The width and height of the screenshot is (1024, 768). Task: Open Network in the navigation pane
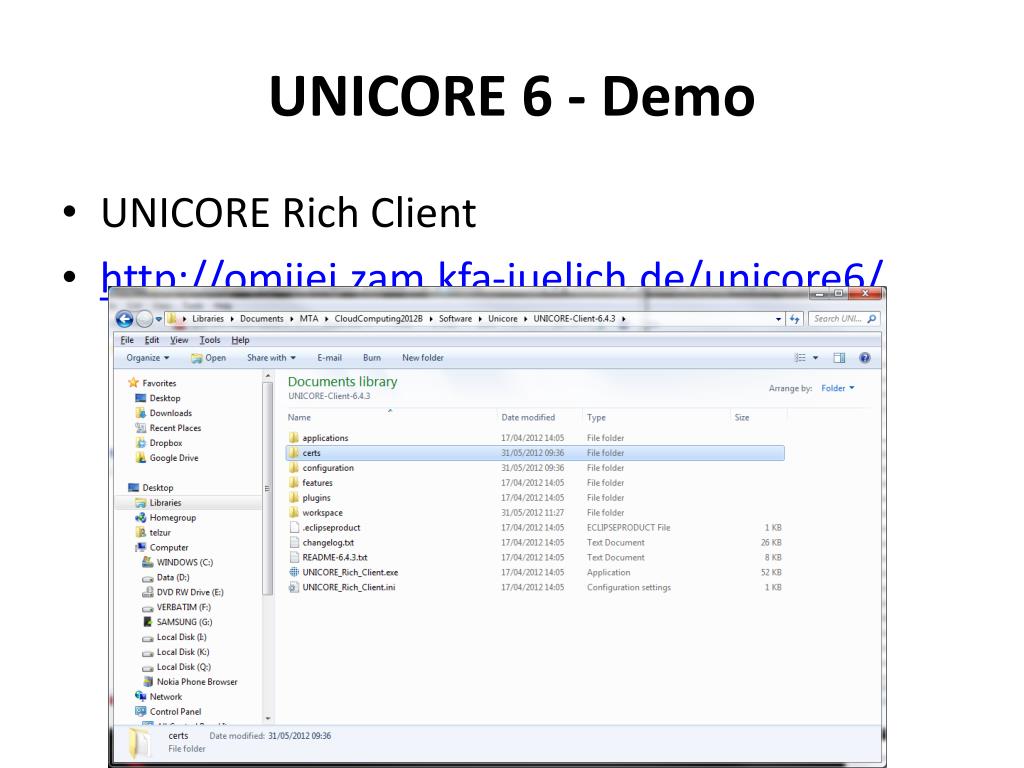coord(165,697)
